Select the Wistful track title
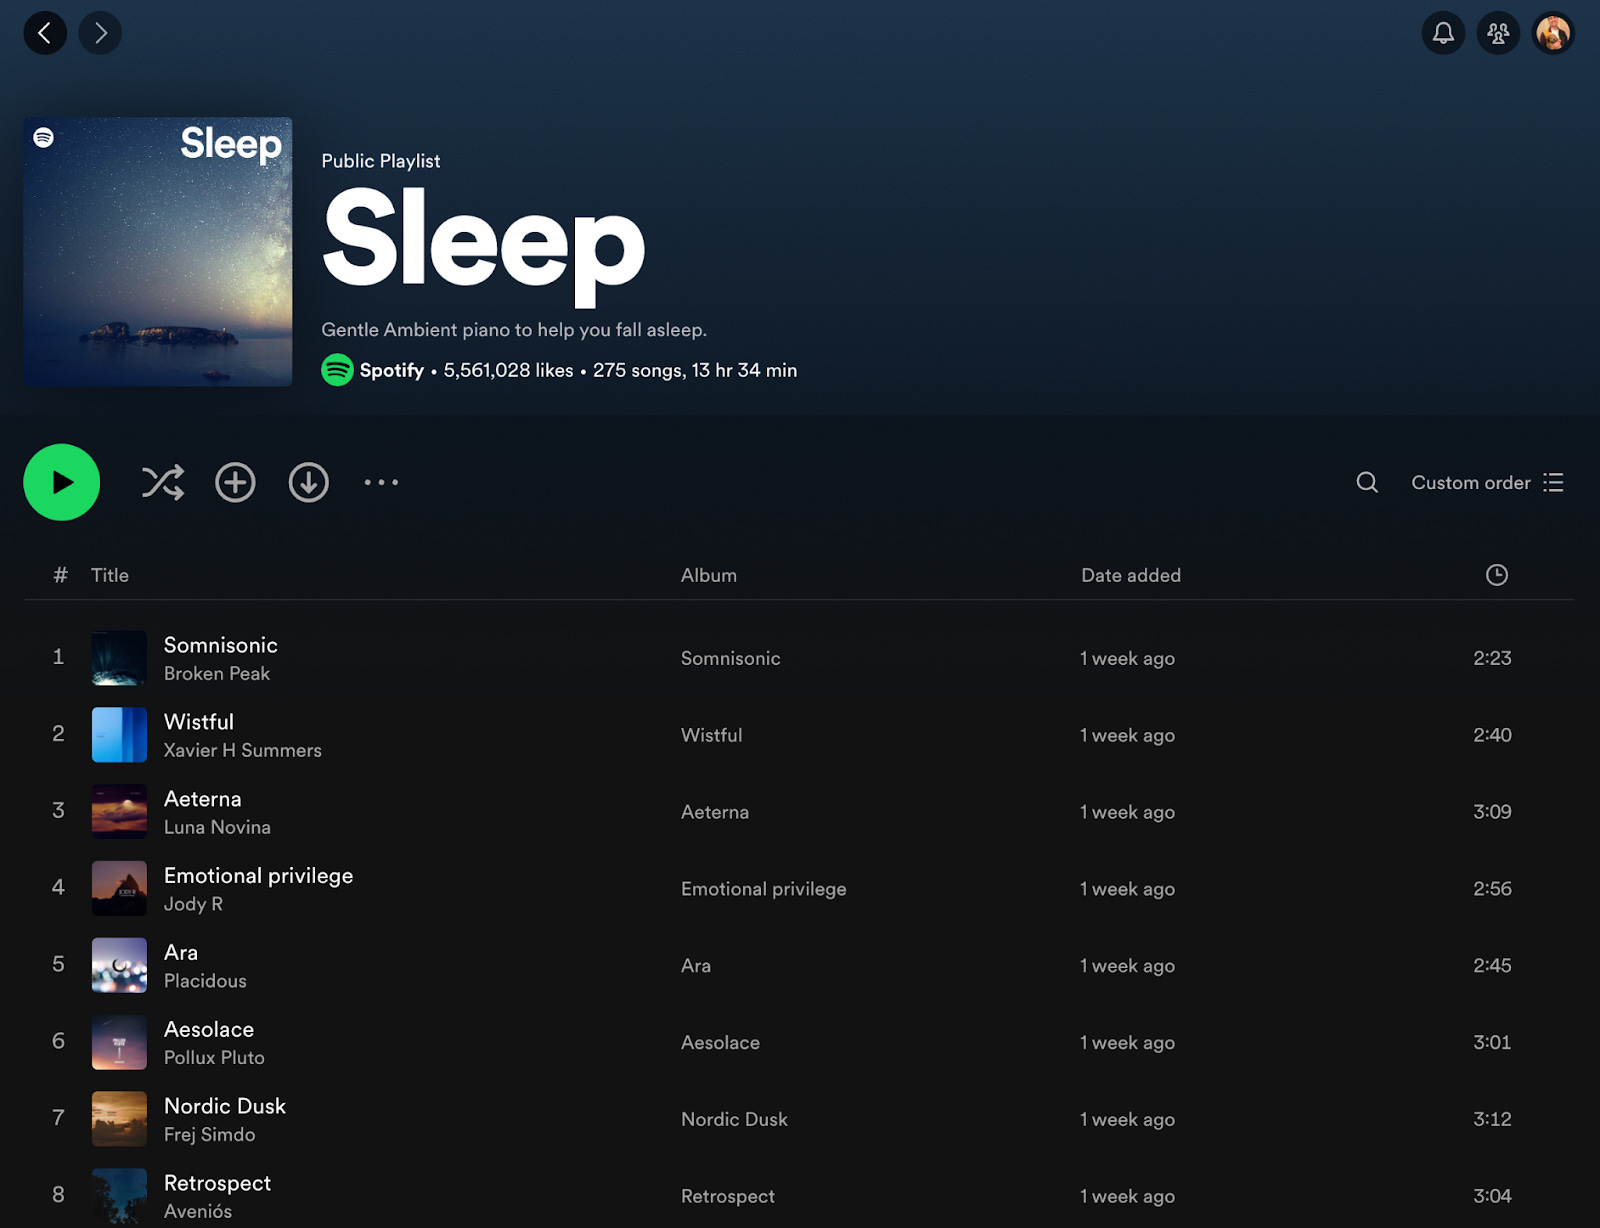This screenshot has height=1228, width=1600. 199,722
